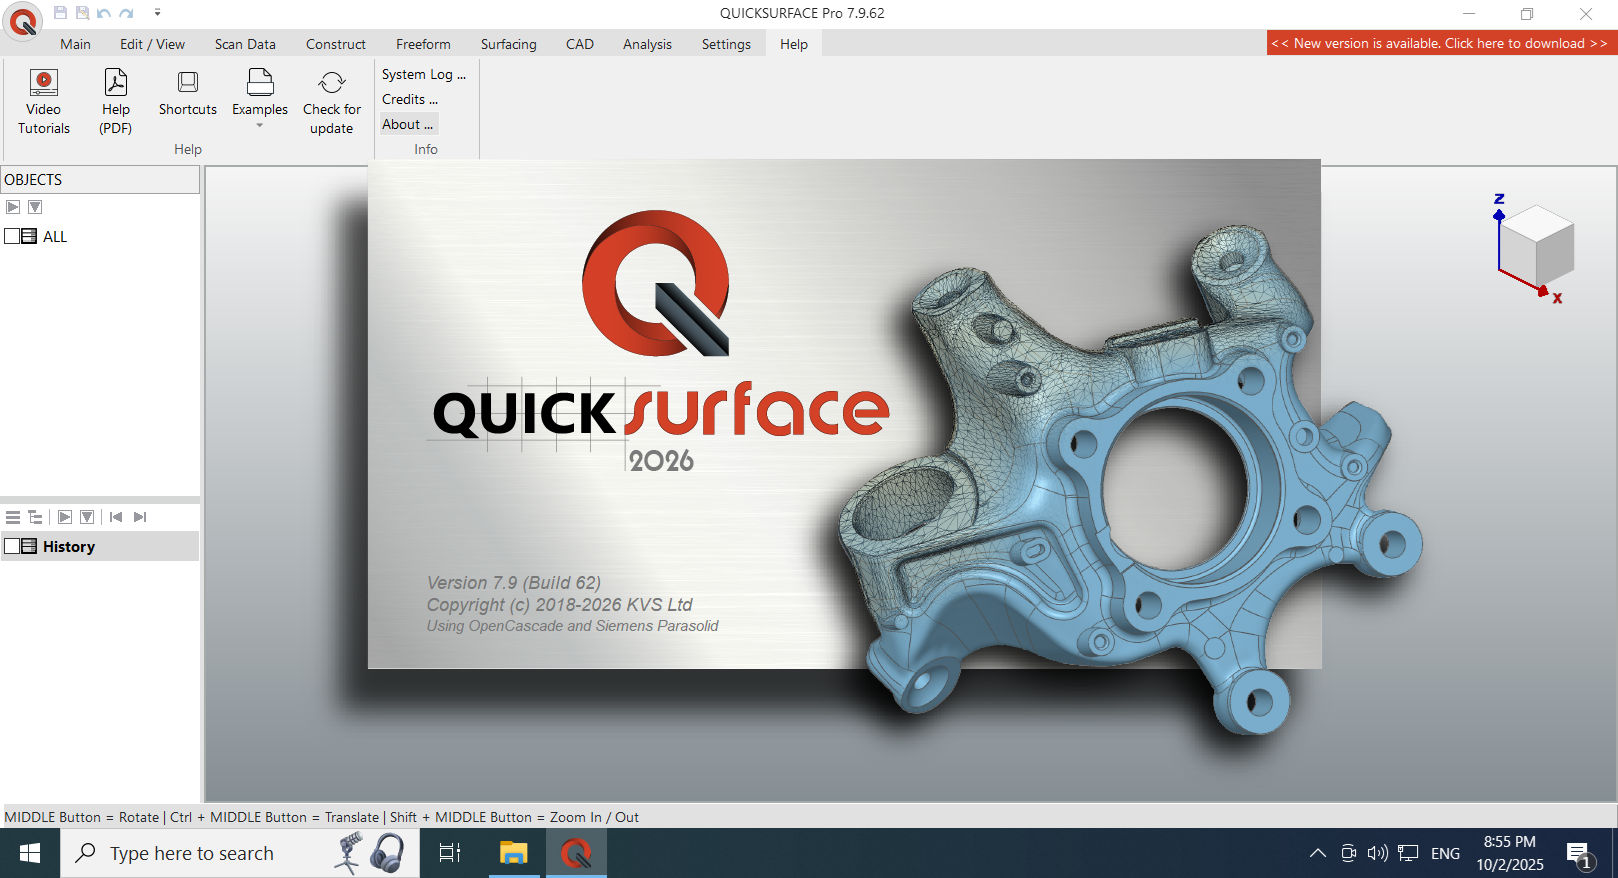
Task: Click the Save As icon in the quick access bar
Action: [x=82, y=13]
